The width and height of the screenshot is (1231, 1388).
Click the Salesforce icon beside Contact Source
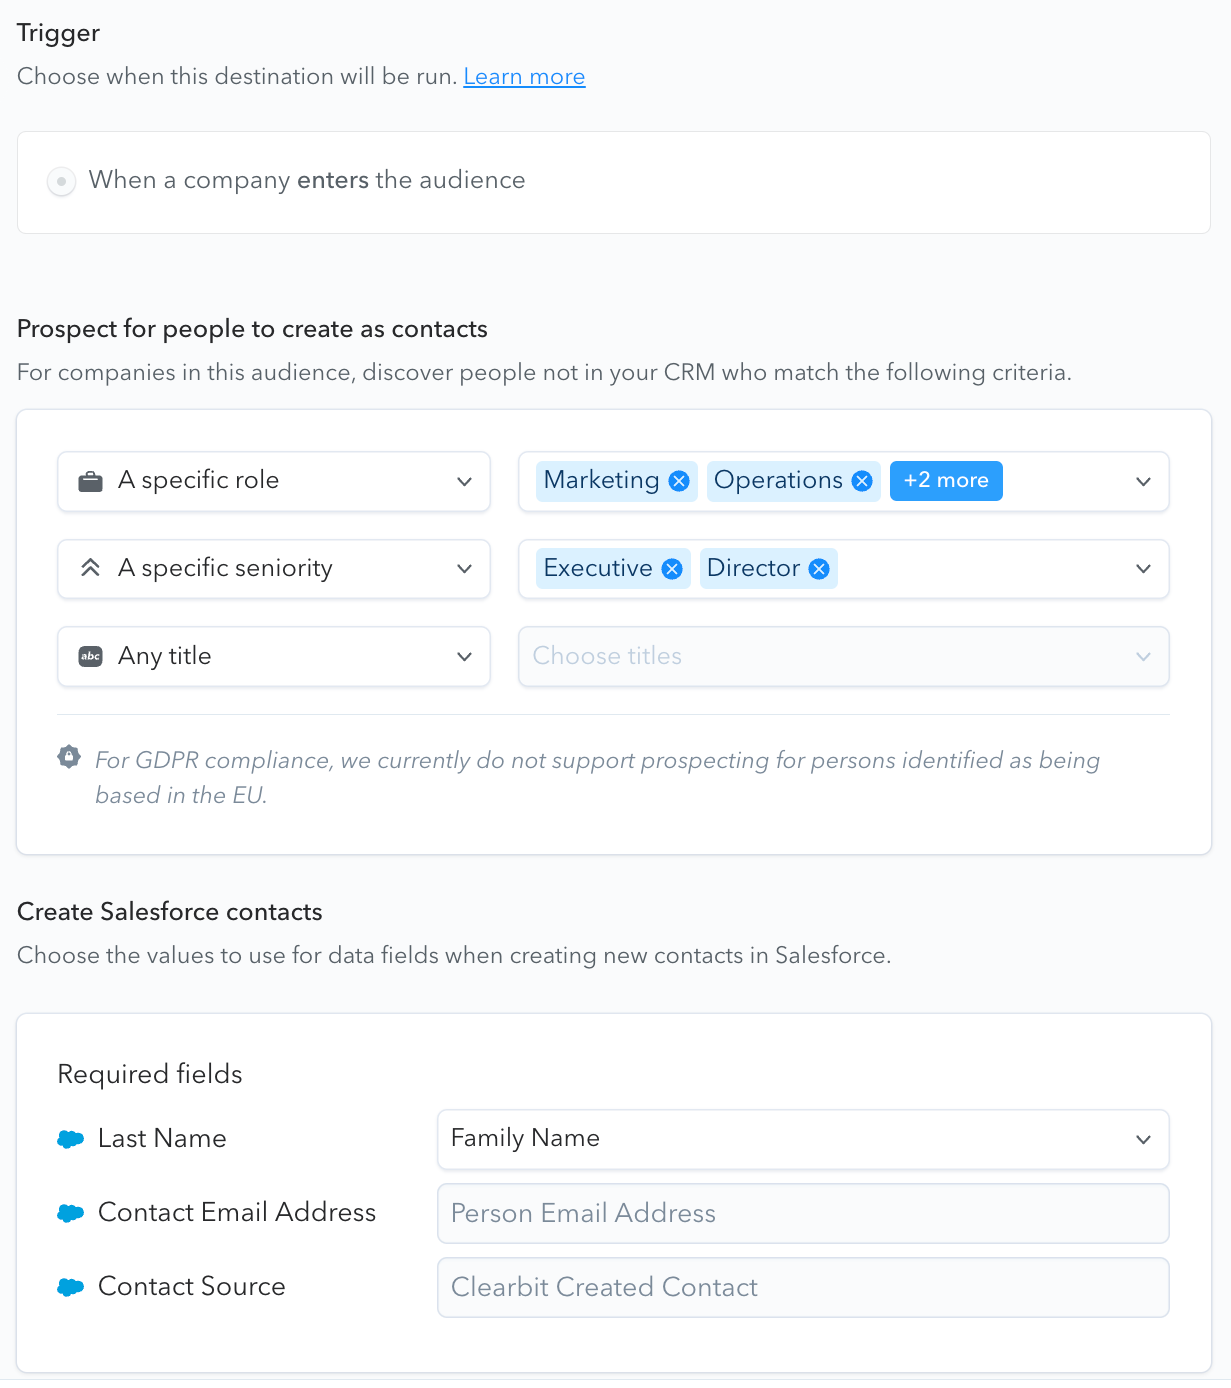(x=71, y=1287)
